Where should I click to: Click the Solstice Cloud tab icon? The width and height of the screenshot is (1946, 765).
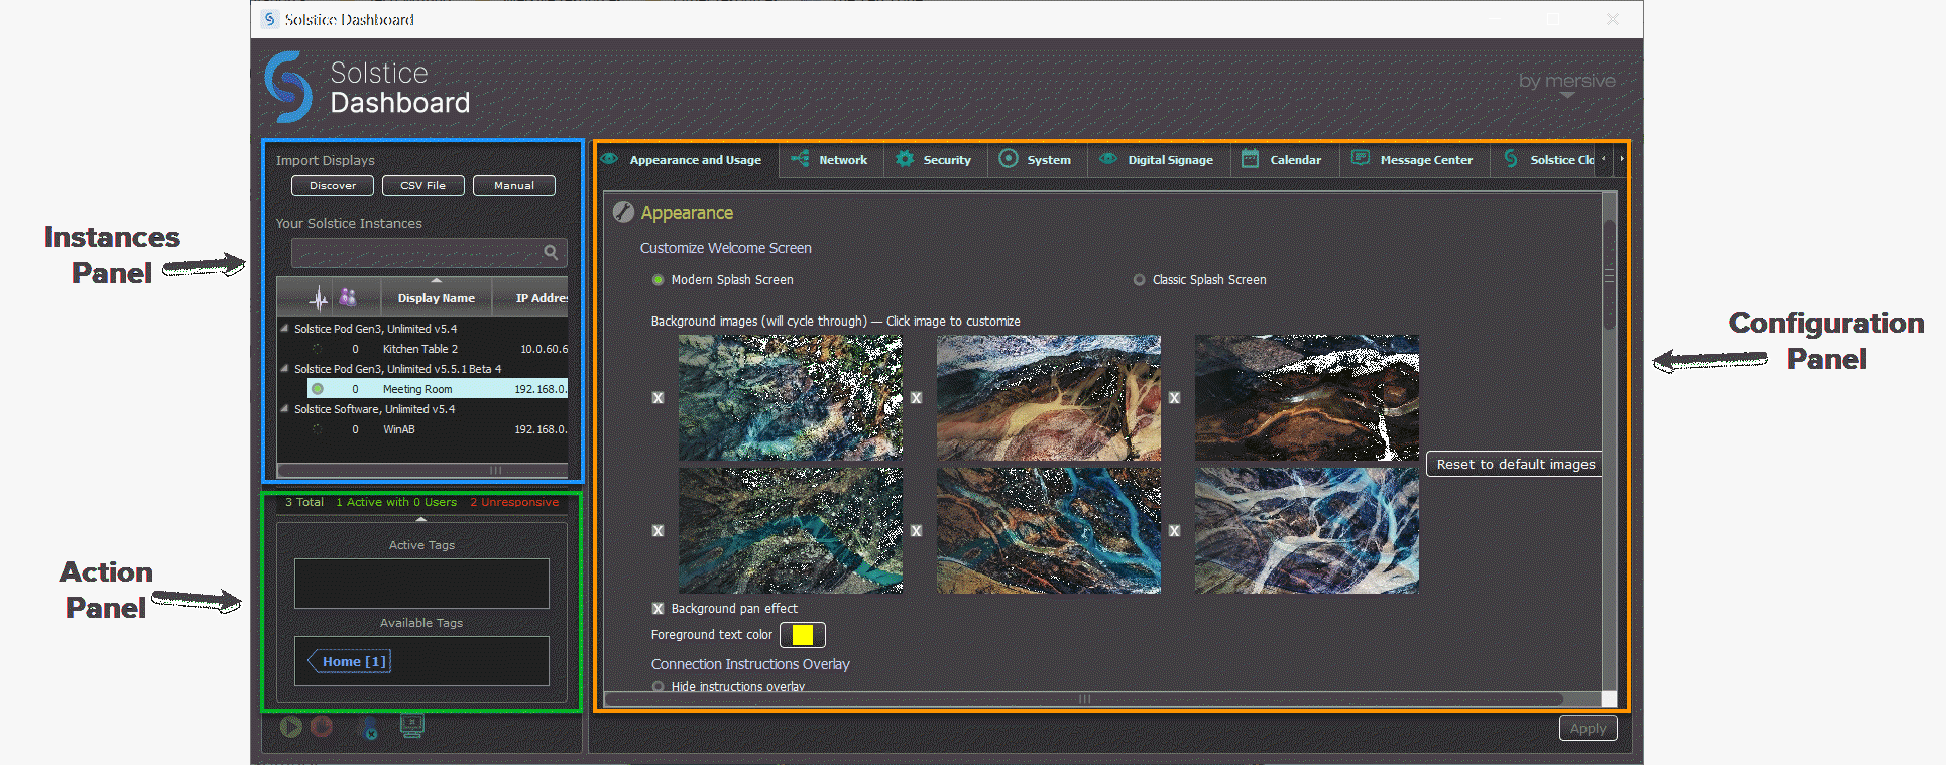(1511, 158)
